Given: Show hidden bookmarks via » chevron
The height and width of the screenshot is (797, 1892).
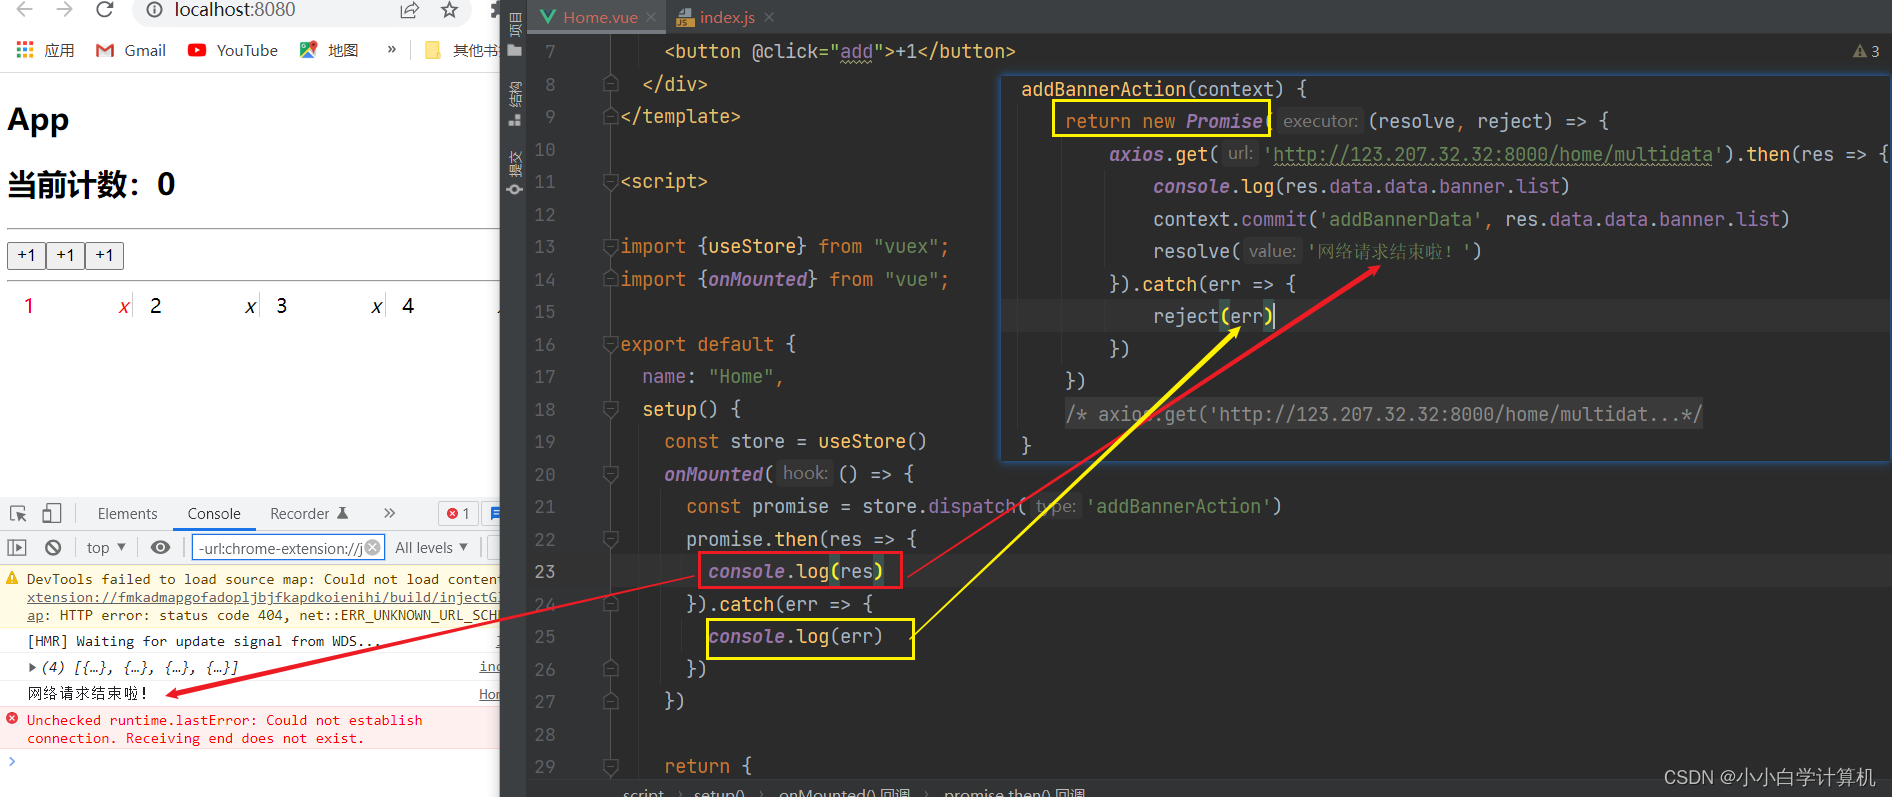Looking at the screenshot, I should click(x=391, y=49).
